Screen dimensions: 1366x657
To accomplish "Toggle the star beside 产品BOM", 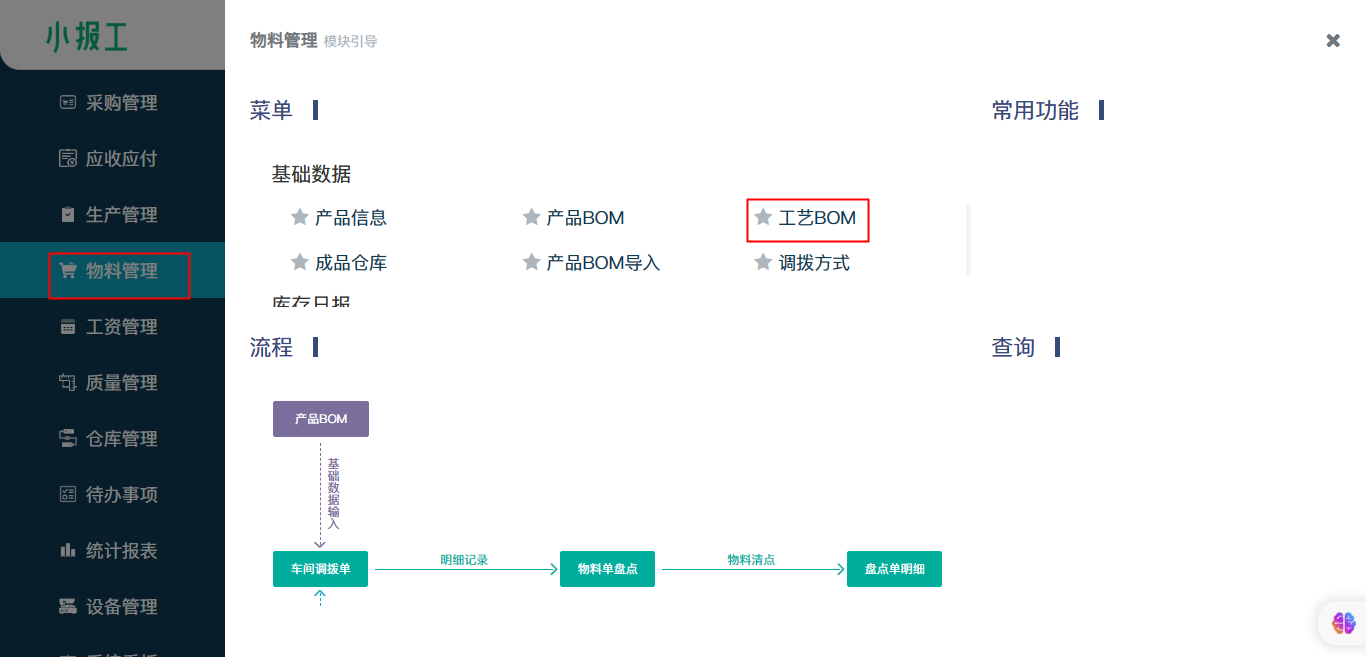I will tap(531, 217).
